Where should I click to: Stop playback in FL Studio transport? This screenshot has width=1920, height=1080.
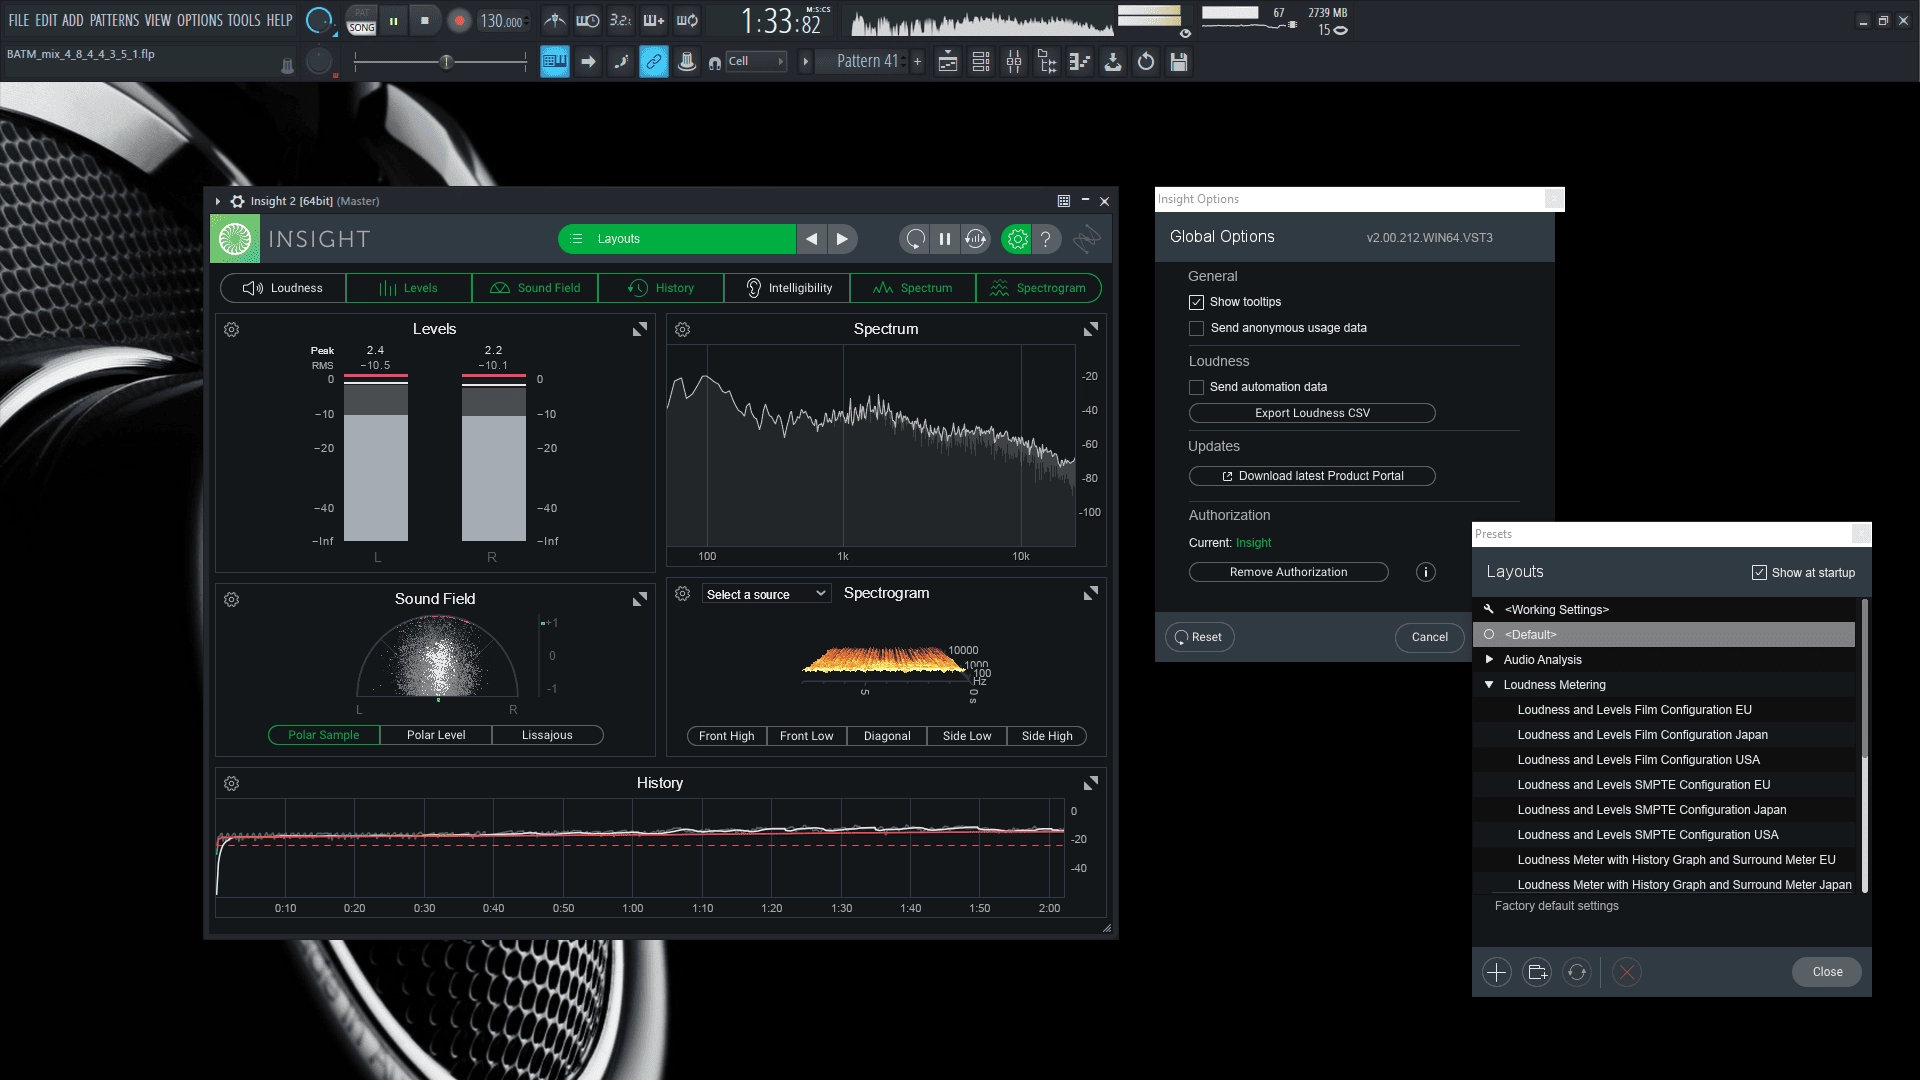425,21
